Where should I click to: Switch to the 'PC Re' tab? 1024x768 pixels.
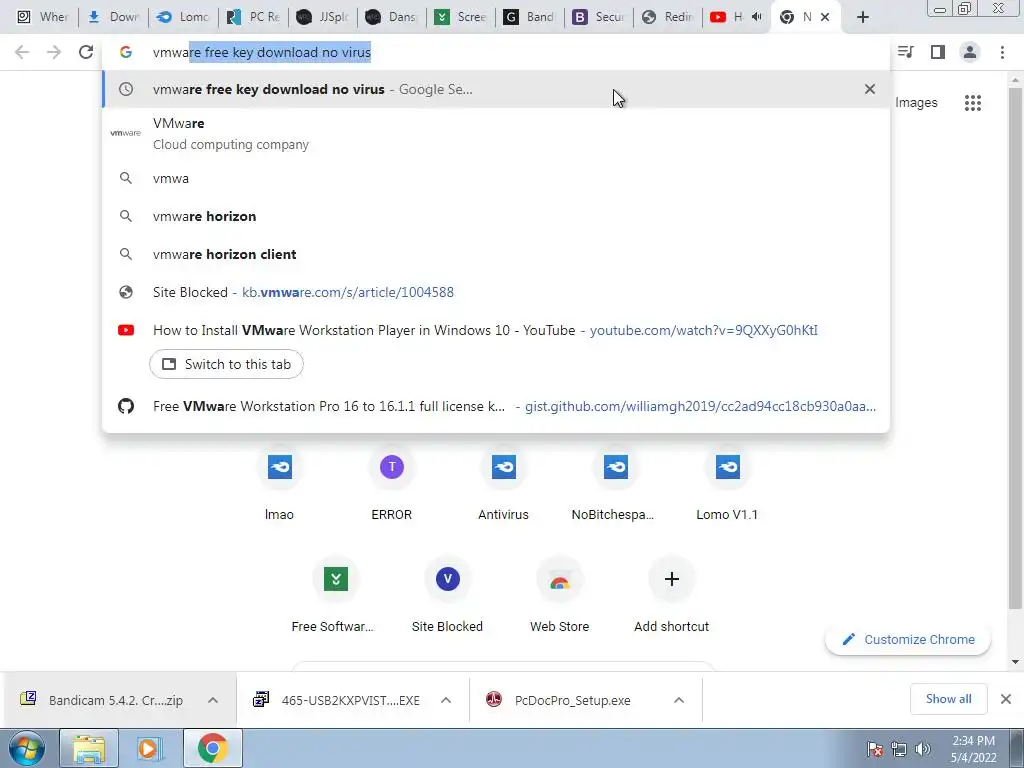[253, 17]
